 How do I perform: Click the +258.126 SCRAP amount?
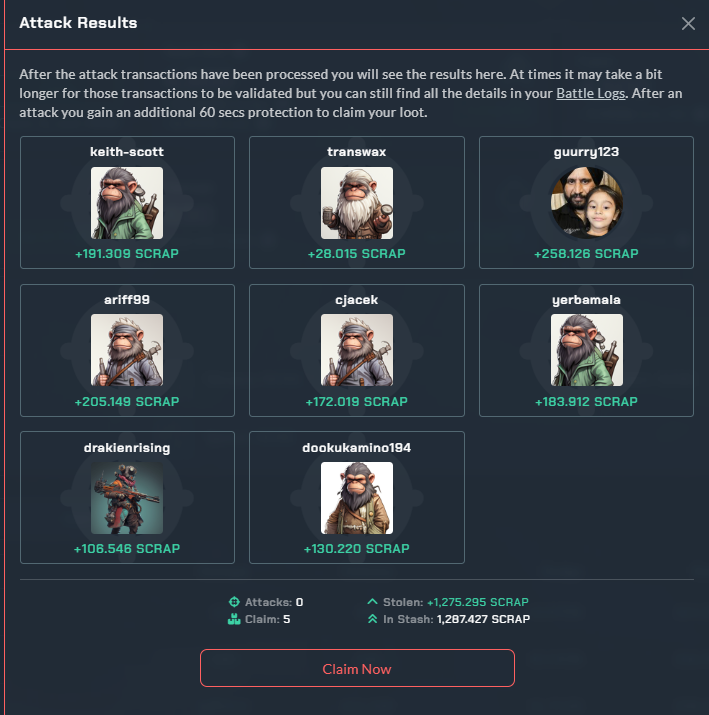(586, 254)
